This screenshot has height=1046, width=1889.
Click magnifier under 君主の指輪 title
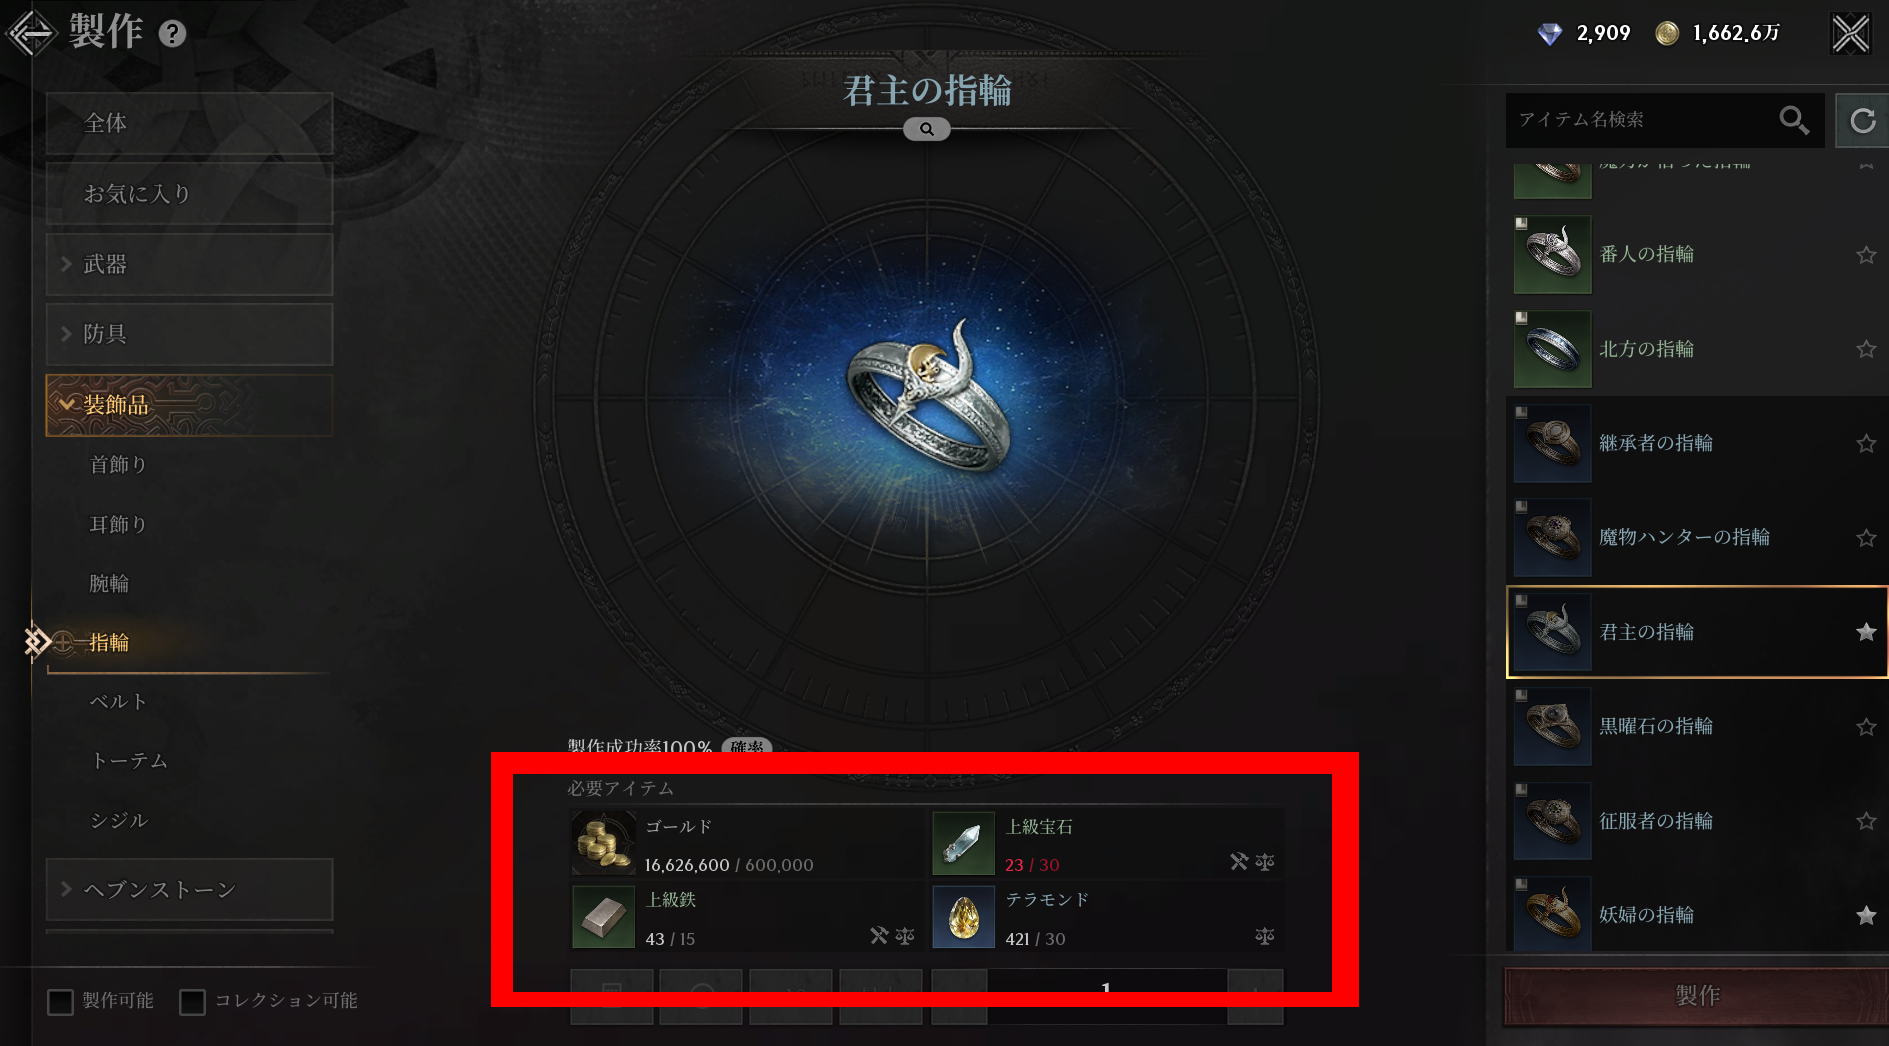pos(927,129)
